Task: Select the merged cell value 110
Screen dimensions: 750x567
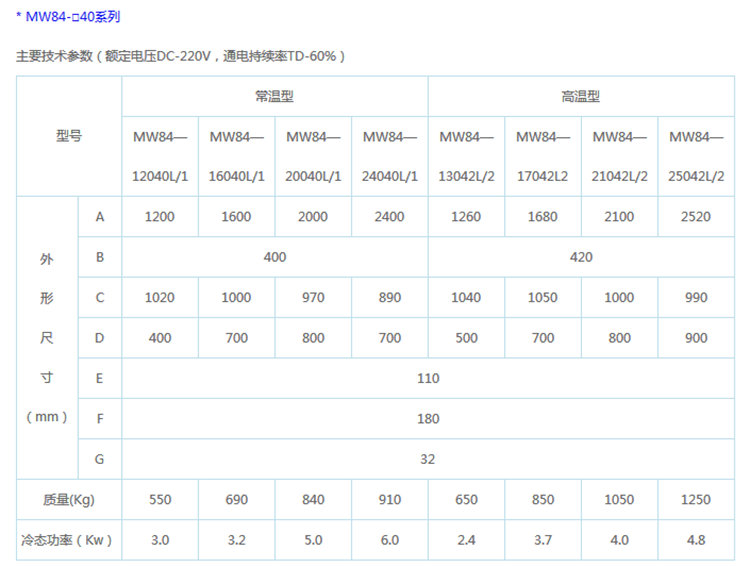Action: [x=428, y=378]
